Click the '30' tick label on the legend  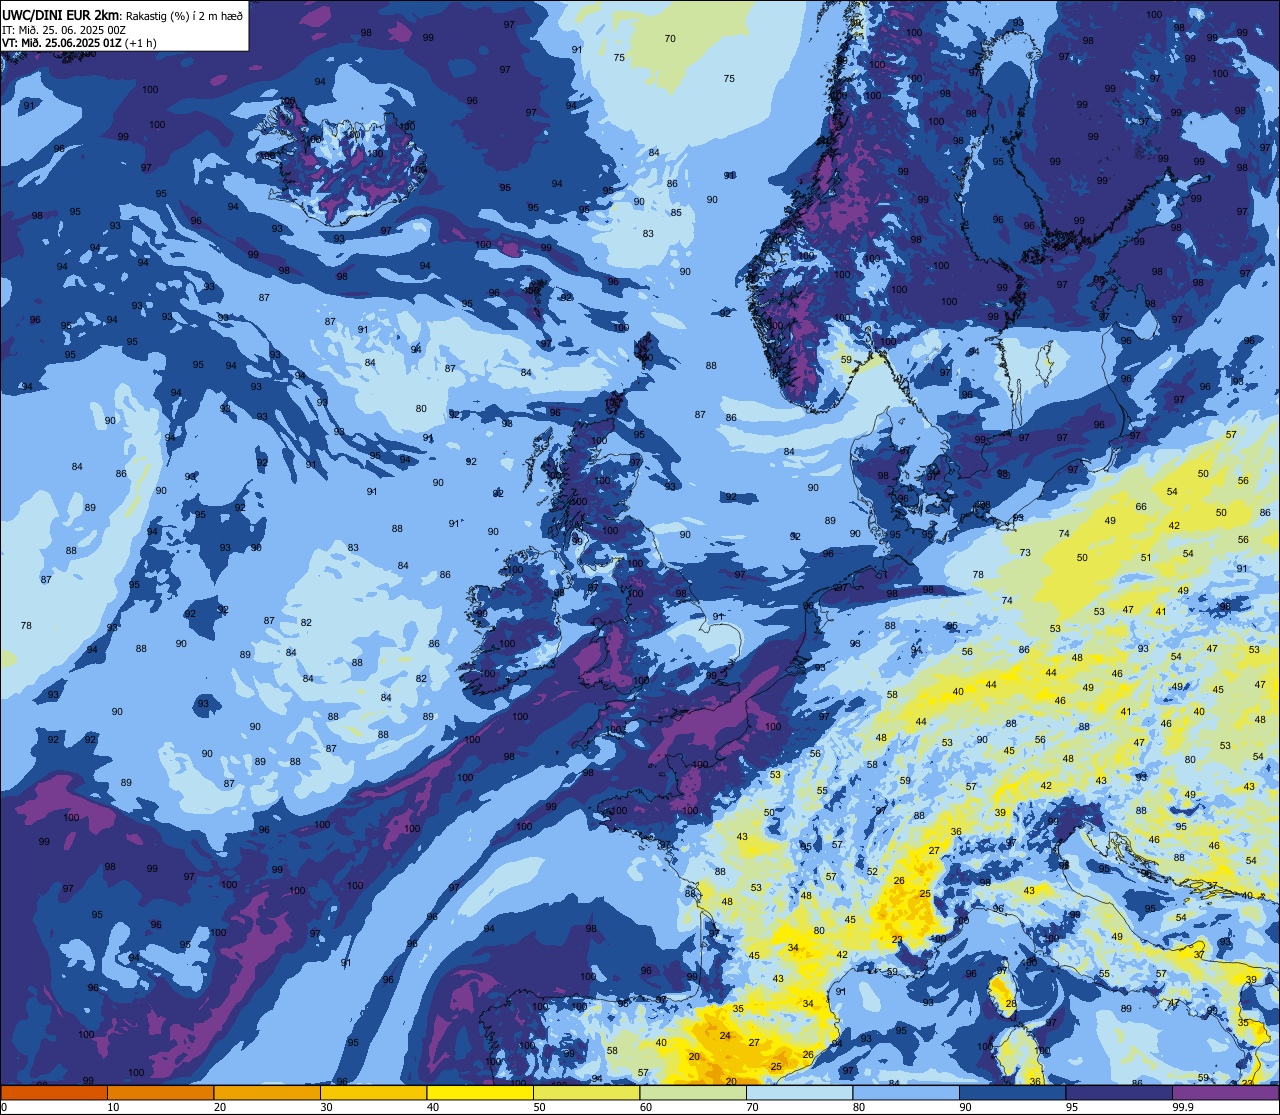(326, 1107)
